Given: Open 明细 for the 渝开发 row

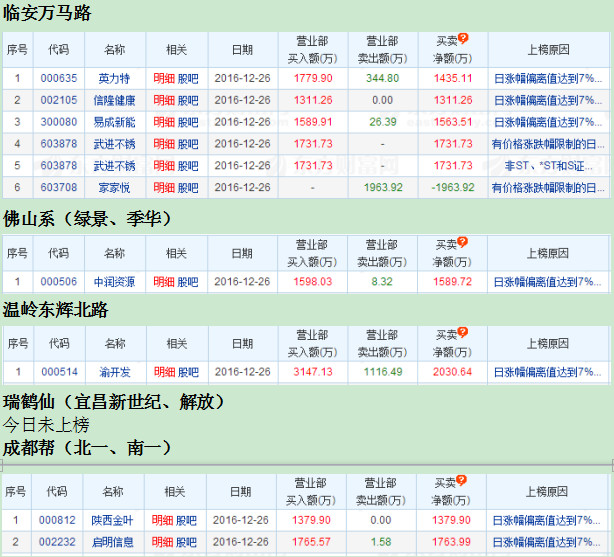Looking at the screenshot, I should 164,372.
